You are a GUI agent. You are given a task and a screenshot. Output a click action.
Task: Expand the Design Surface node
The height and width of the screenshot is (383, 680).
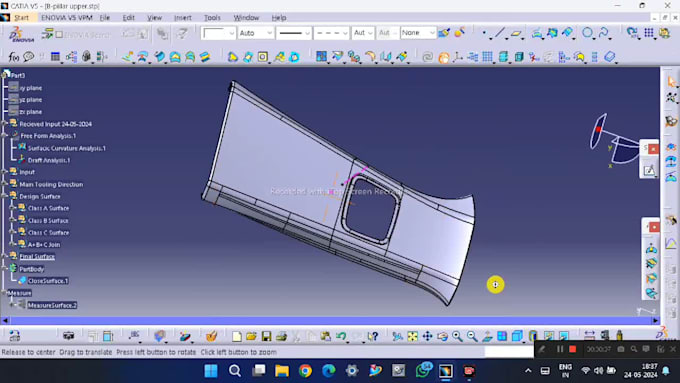(5, 196)
